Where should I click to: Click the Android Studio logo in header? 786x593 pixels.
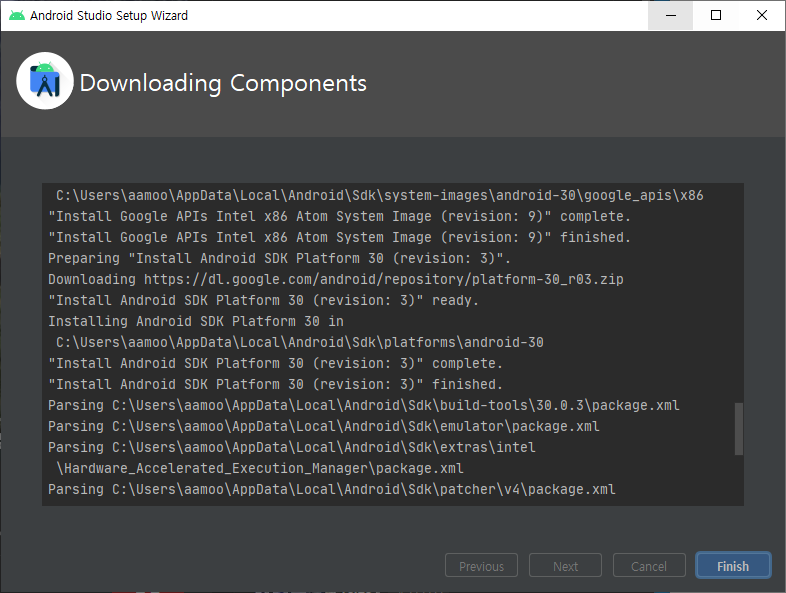45,81
